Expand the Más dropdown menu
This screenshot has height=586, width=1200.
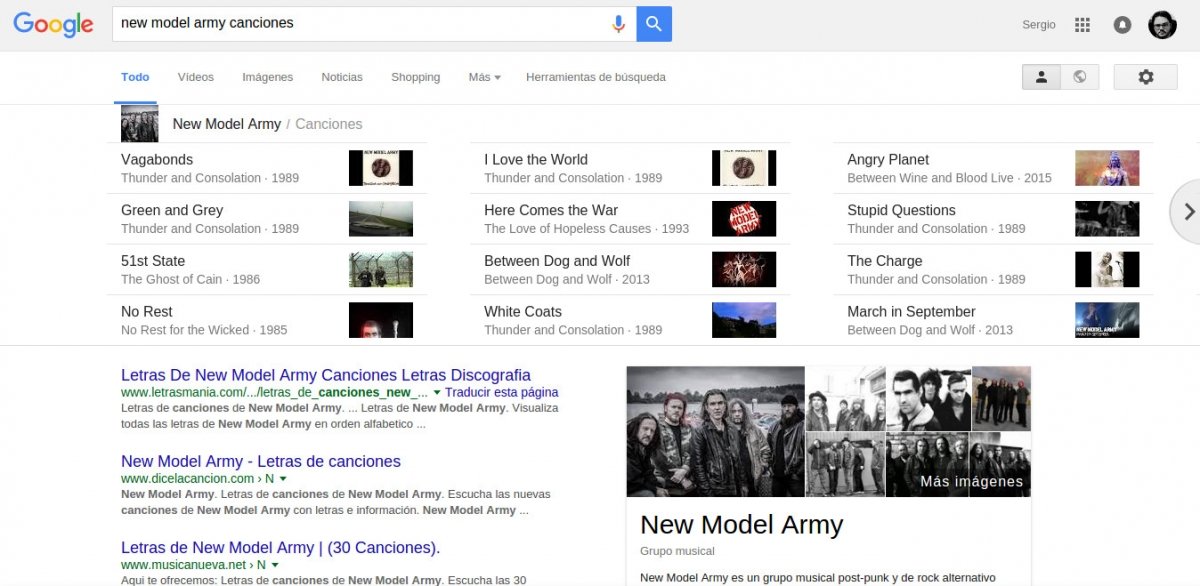[484, 77]
